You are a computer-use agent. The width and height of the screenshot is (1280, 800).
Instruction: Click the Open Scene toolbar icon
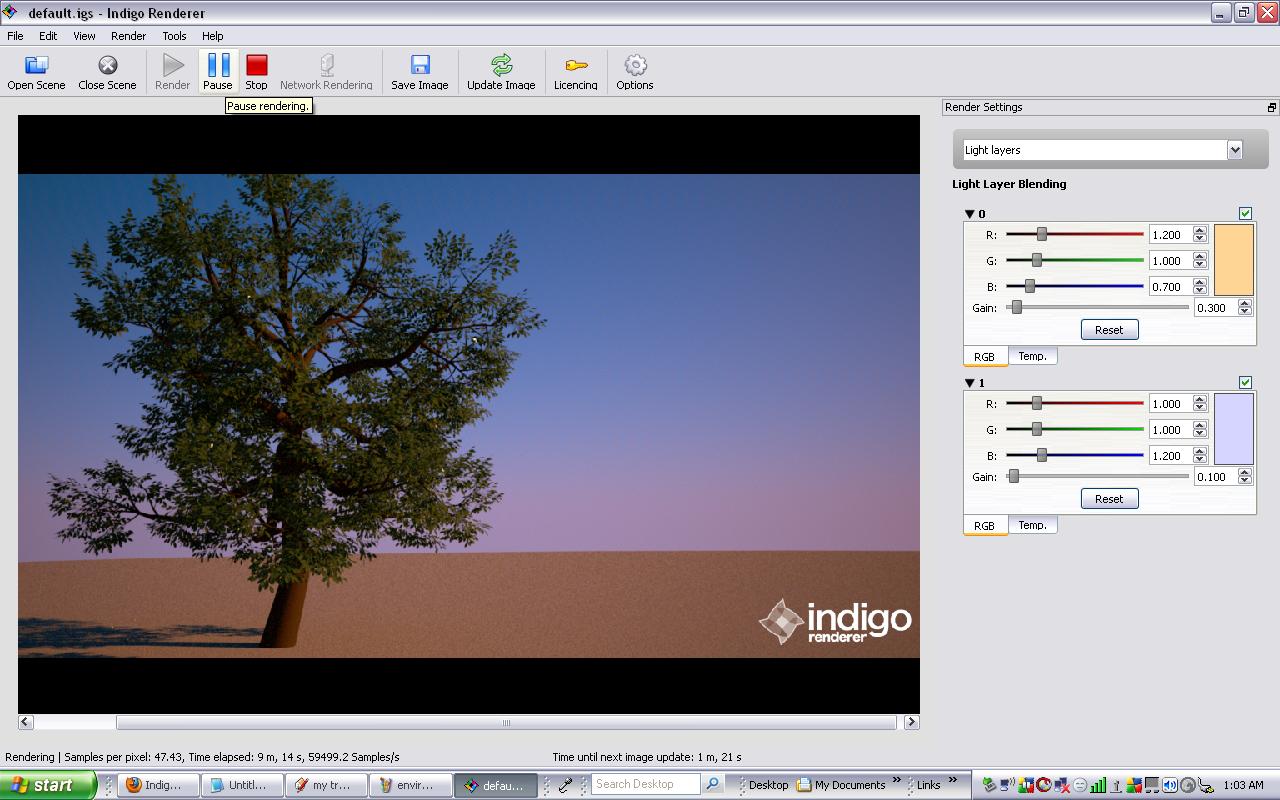tap(36, 66)
